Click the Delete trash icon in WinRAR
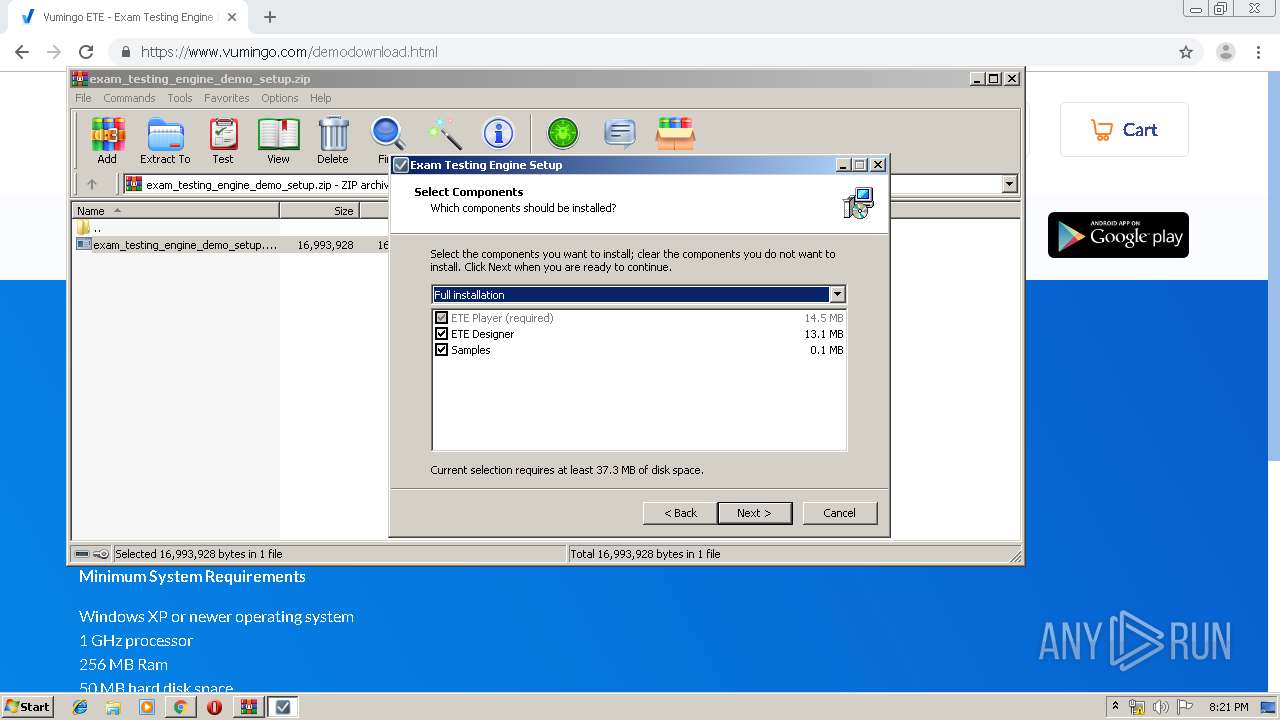The image size is (1280, 720). 333,134
